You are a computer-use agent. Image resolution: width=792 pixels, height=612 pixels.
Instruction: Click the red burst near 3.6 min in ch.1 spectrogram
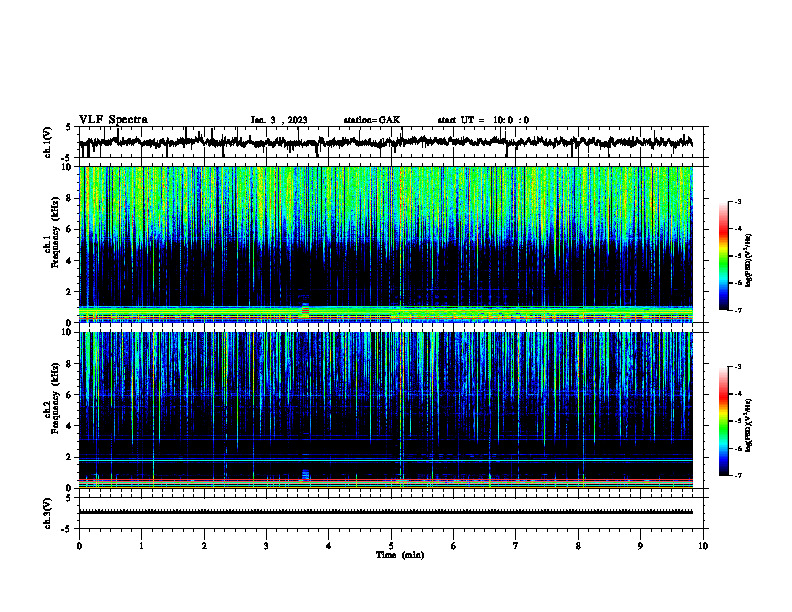(x=305, y=310)
